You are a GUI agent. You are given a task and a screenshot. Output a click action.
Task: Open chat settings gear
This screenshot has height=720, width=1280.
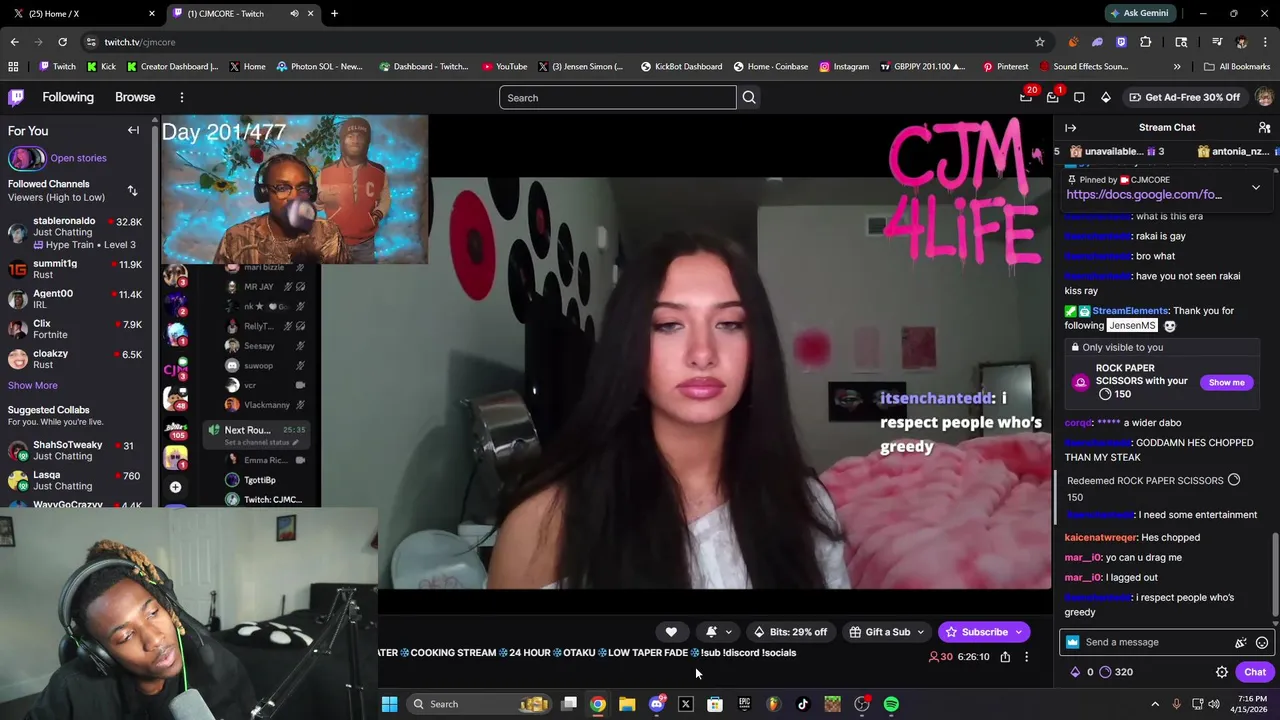coord(1221,672)
